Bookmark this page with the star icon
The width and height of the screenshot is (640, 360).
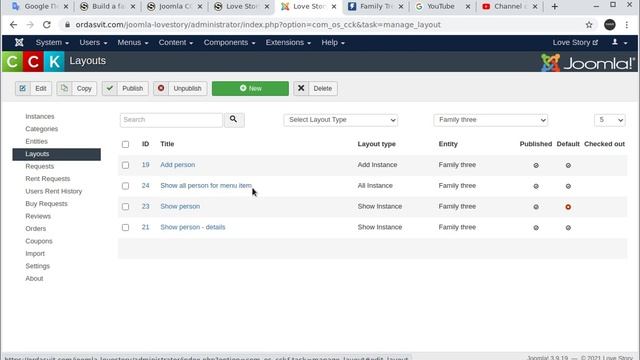click(x=589, y=25)
